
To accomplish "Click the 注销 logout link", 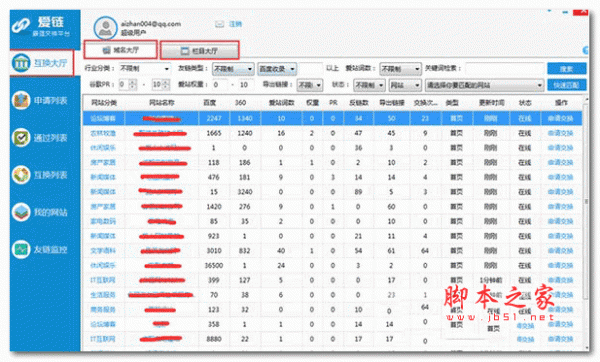I will 235,24.
